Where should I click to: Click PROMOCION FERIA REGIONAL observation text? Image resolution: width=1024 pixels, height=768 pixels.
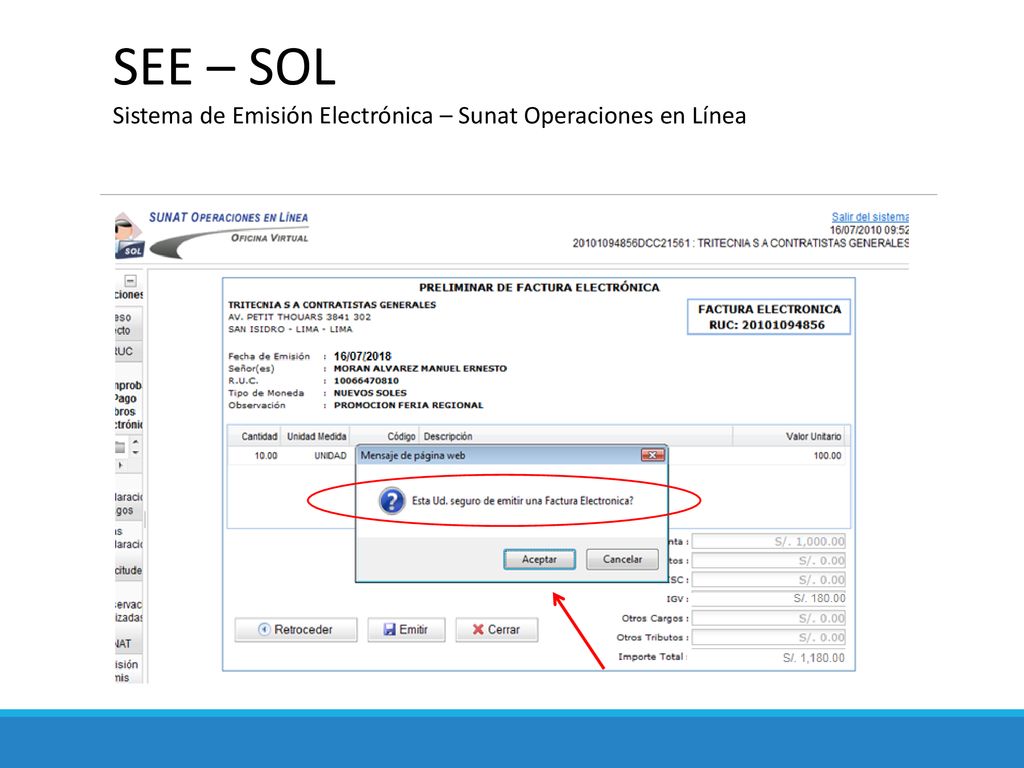[408, 405]
